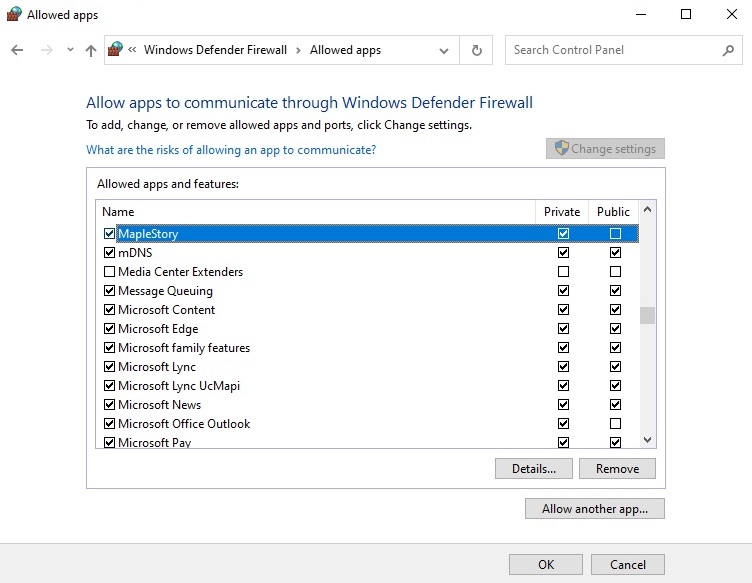Check Media Center Extenders Private box
Screen dimensions: 752x583
564,272
